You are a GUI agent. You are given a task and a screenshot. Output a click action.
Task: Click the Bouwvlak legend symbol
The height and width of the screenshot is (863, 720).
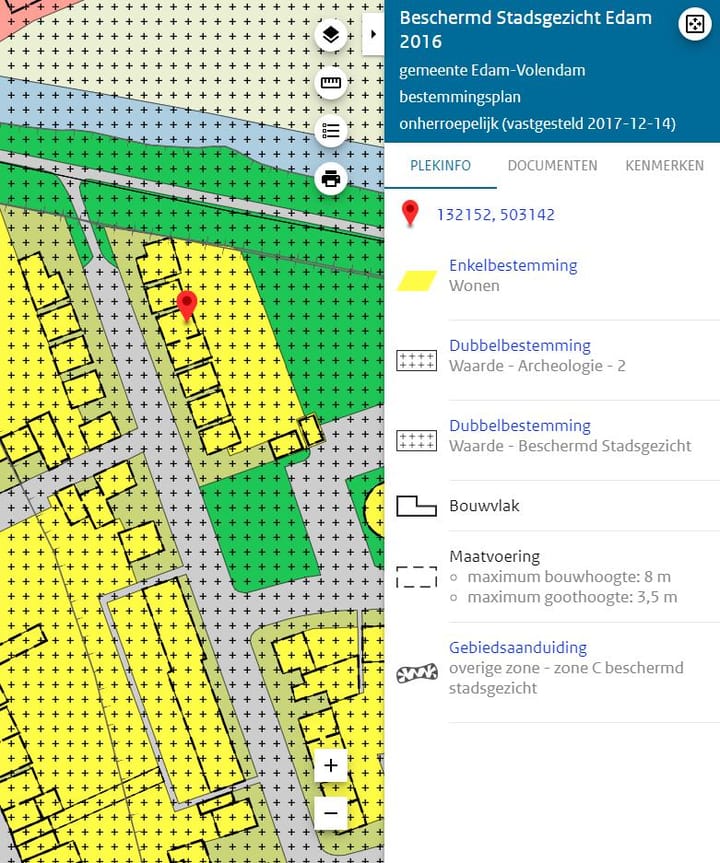(x=417, y=506)
